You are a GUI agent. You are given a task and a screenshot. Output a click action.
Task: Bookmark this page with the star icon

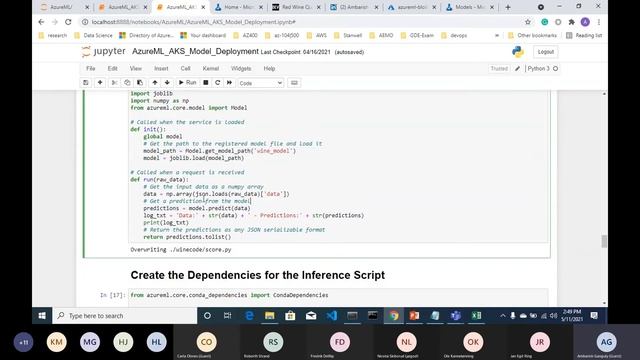528,22
